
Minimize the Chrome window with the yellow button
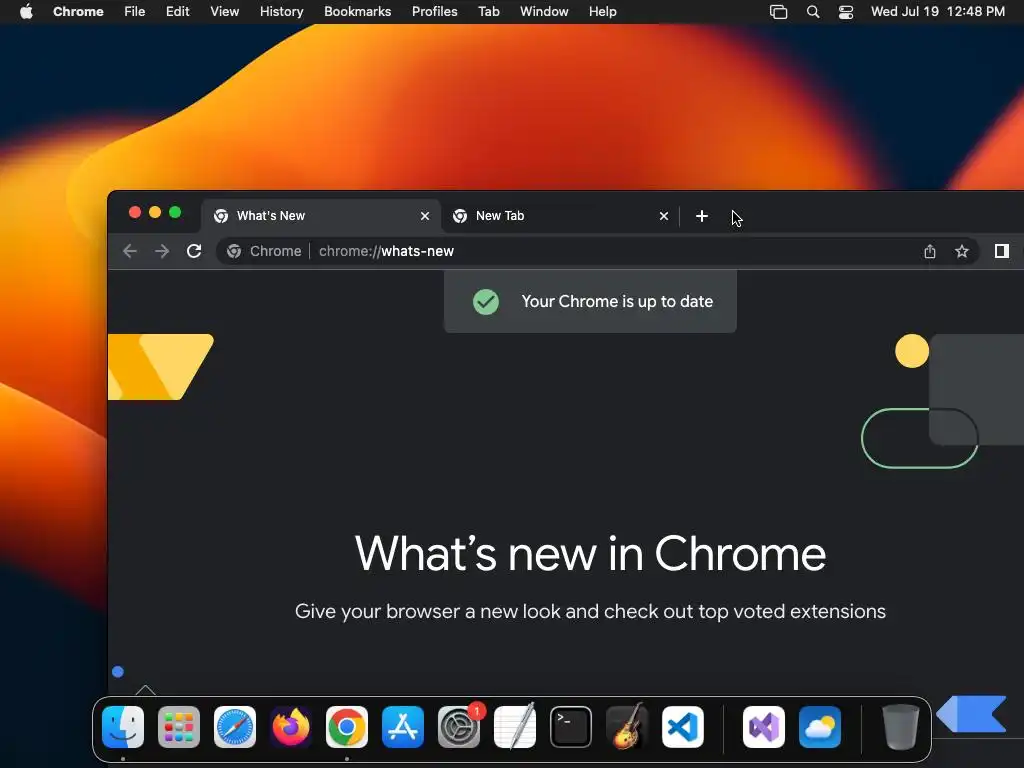click(155, 212)
